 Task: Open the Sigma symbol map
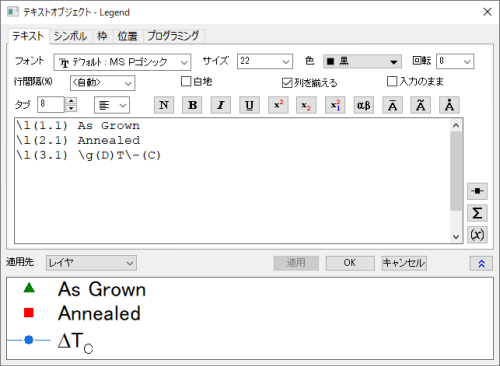coord(477,213)
